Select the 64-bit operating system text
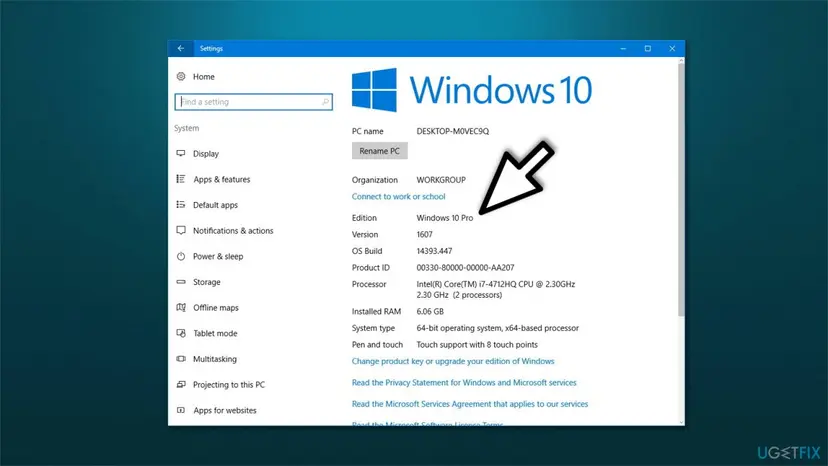 (x=497, y=328)
